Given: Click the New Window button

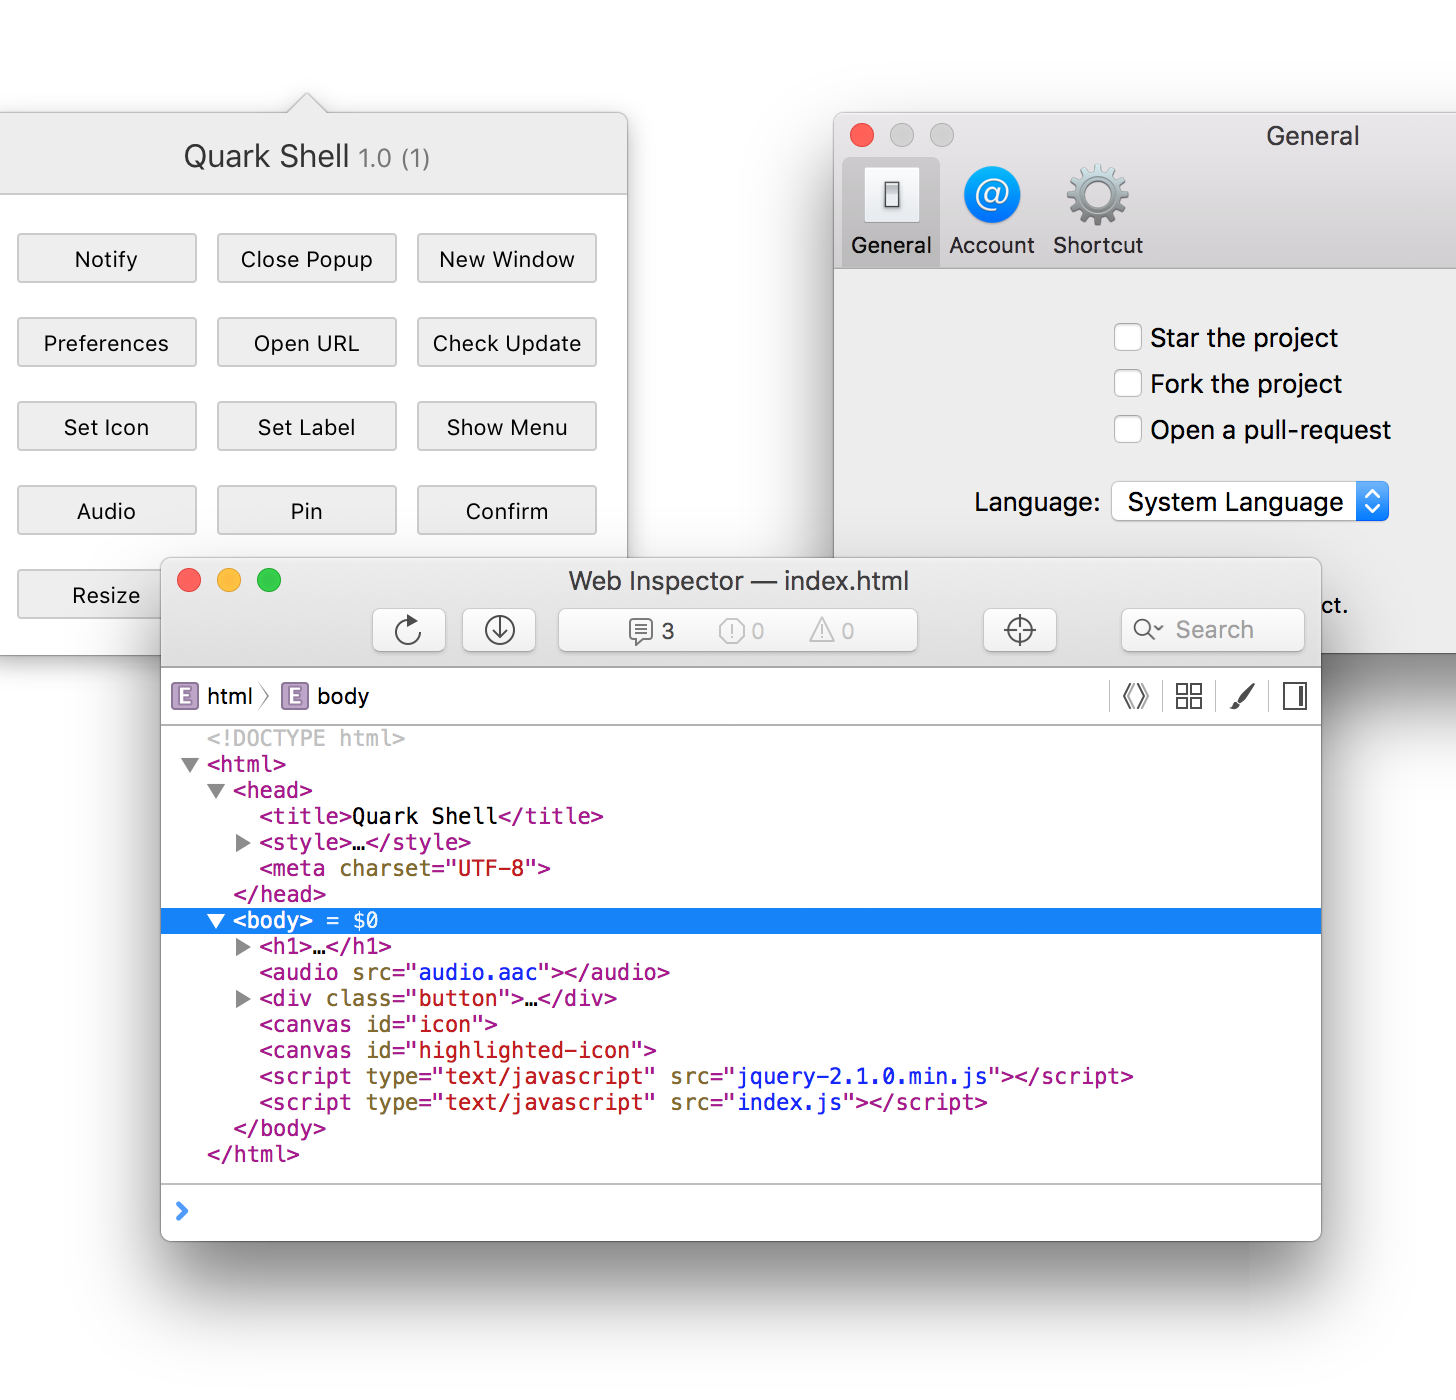Looking at the screenshot, I should [507, 259].
